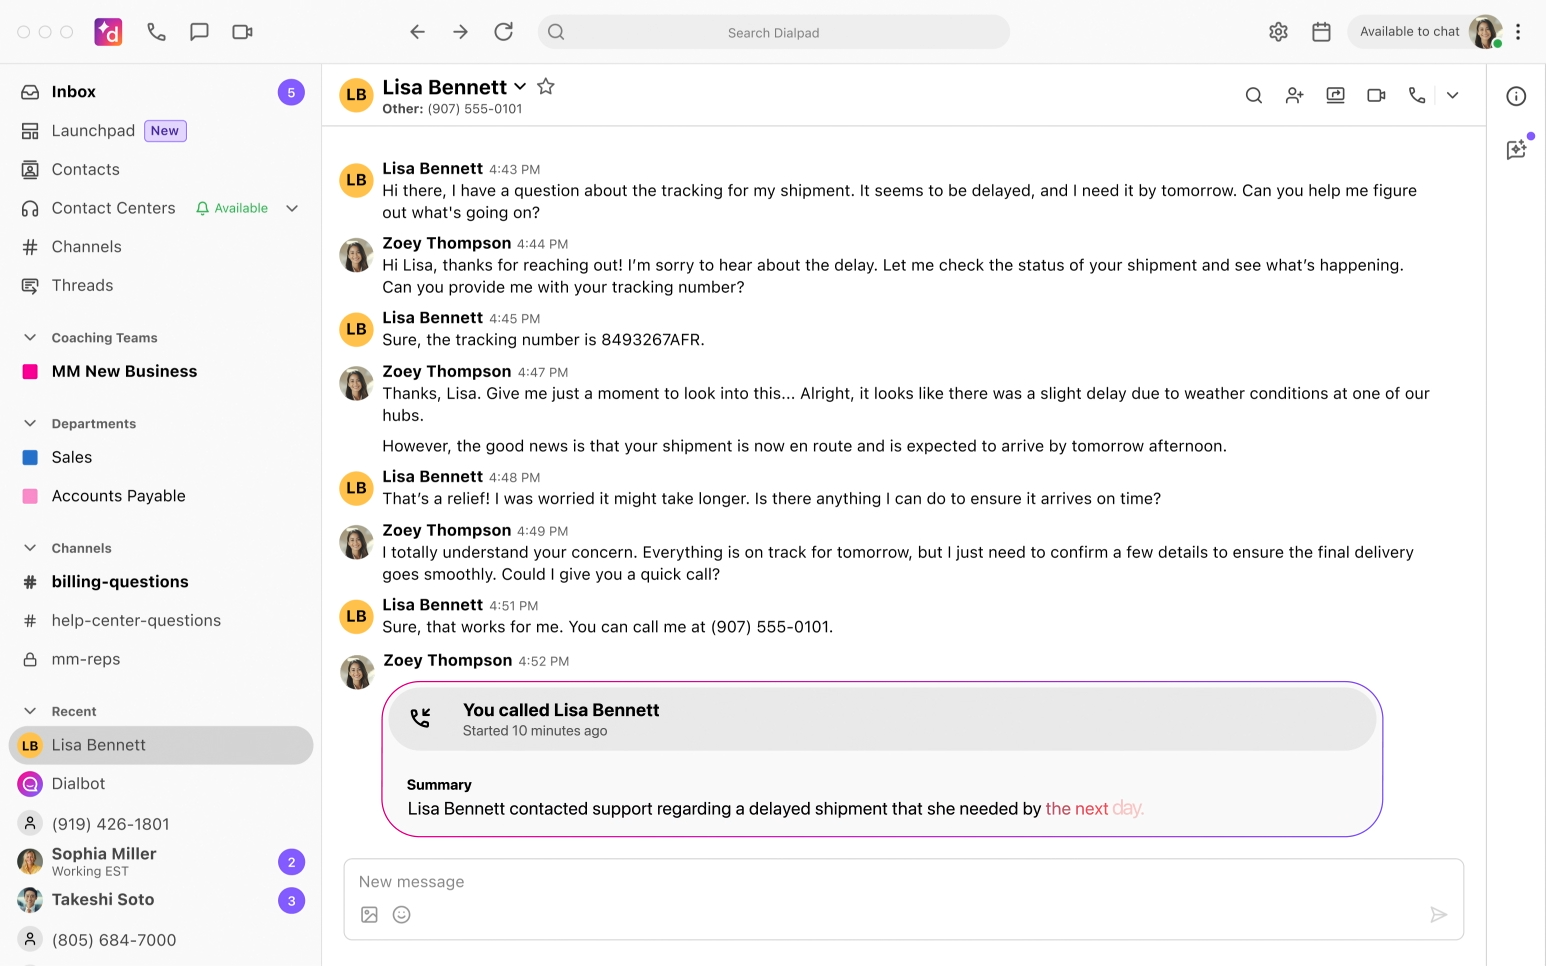Start a video meeting from top bar
The height and width of the screenshot is (966, 1546).
(242, 32)
